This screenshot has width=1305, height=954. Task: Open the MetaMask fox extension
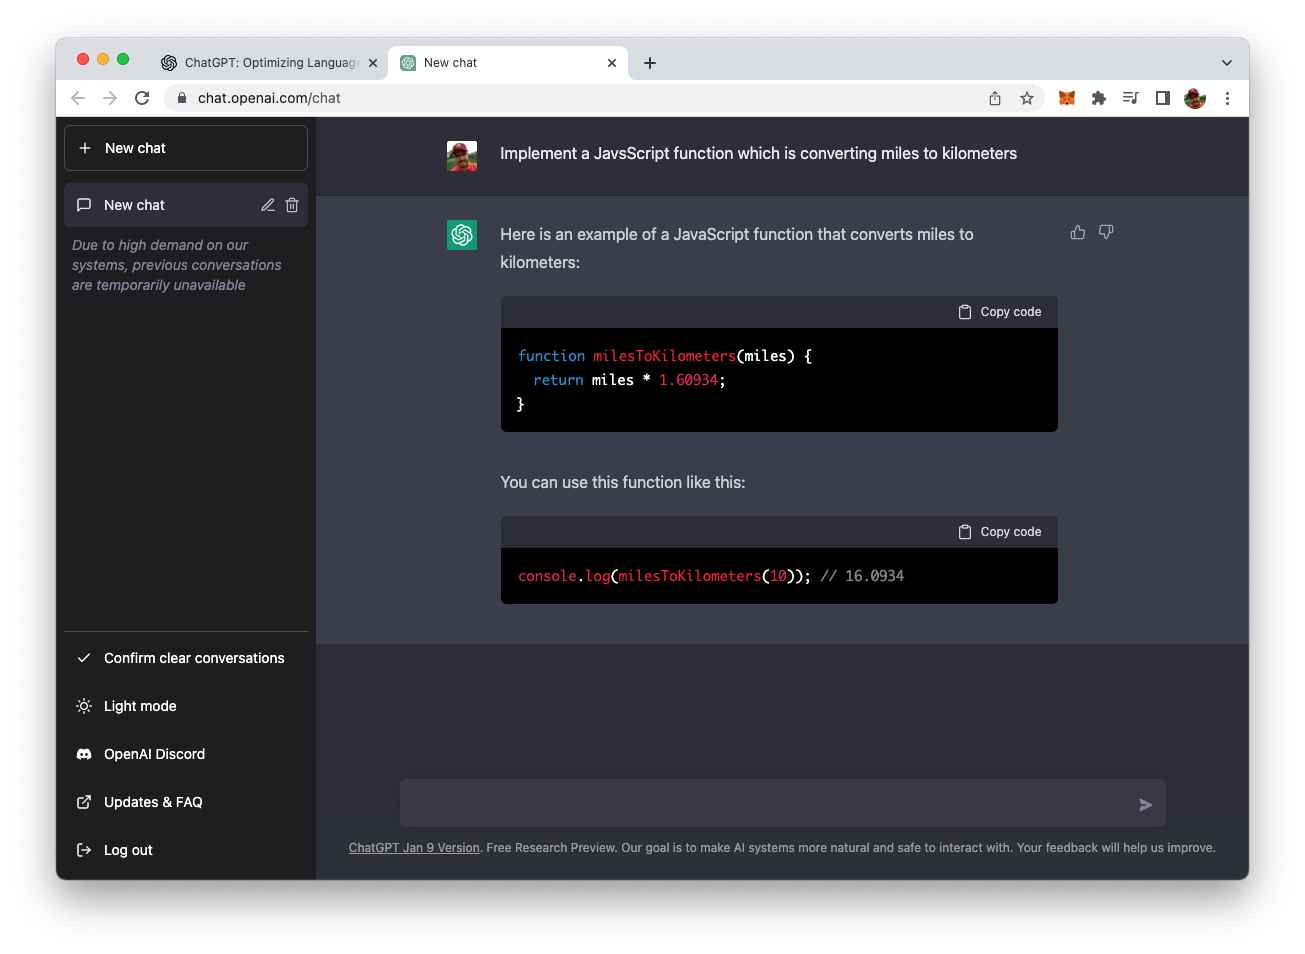pos(1067,98)
